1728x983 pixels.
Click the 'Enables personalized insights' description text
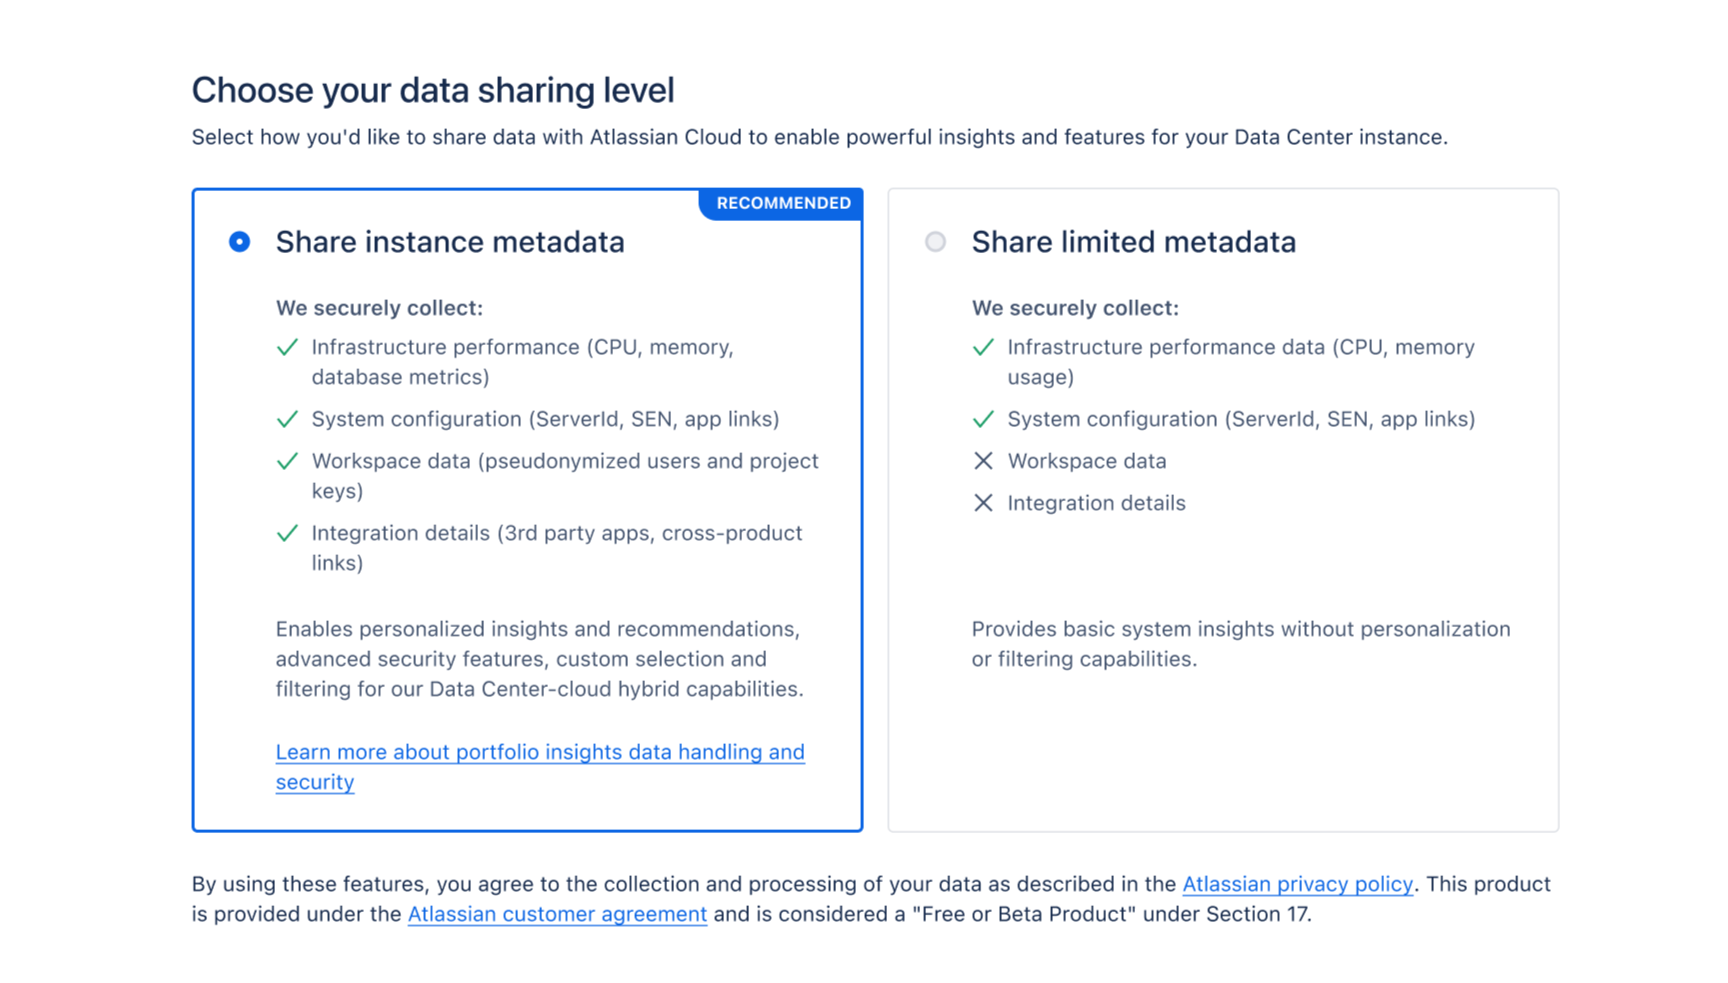click(539, 659)
